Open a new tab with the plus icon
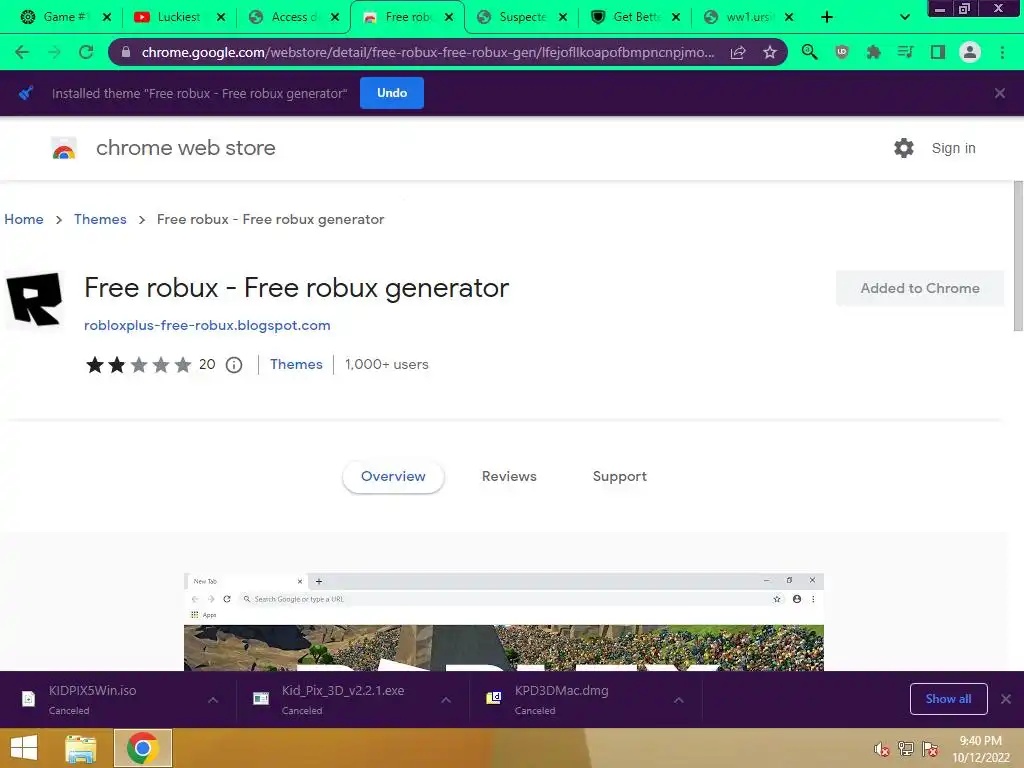The height and width of the screenshot is (768, 1024). [x=827, y=17]
